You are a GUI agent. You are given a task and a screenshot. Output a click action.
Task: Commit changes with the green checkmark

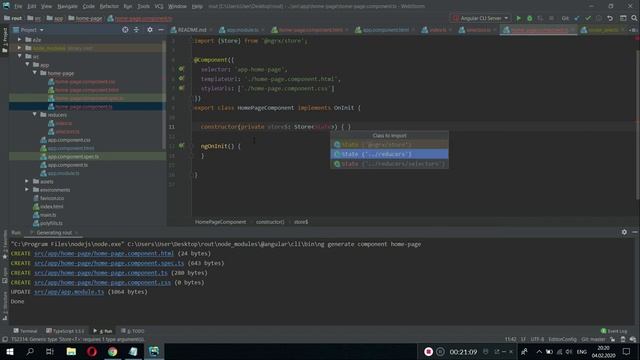tap(588, 18)
